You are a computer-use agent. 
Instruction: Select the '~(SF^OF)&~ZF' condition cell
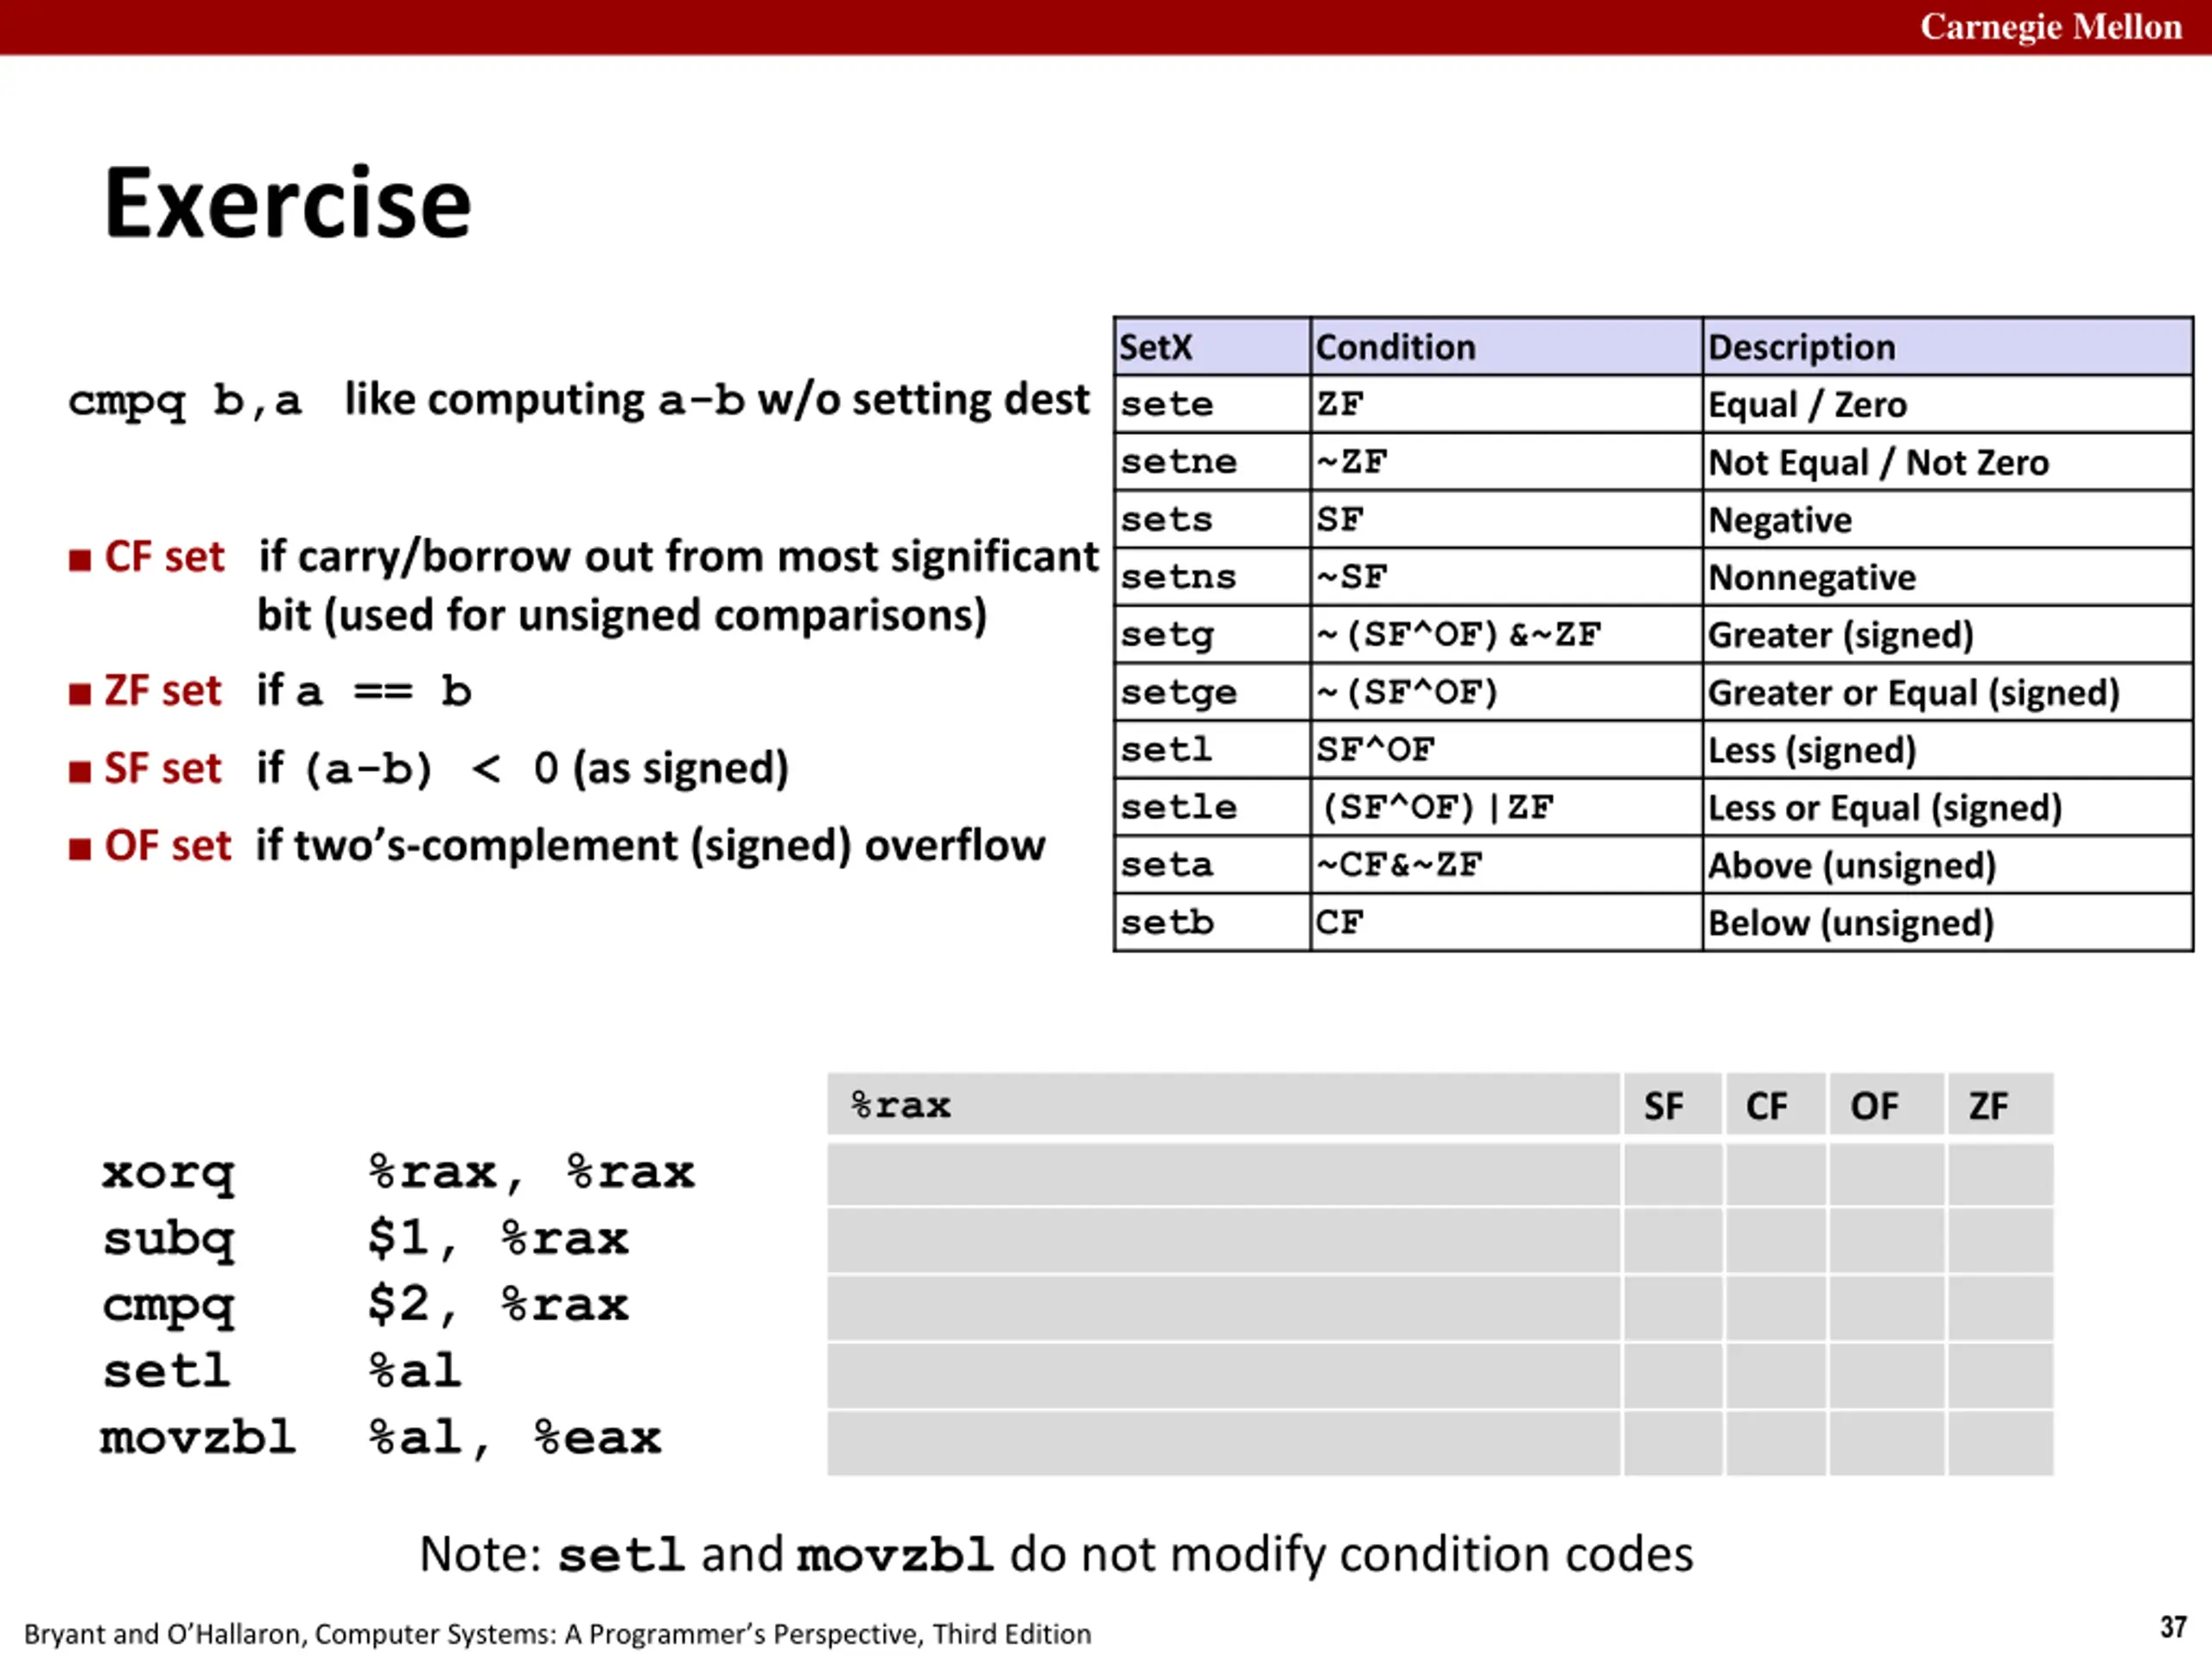coord(1505,635)
